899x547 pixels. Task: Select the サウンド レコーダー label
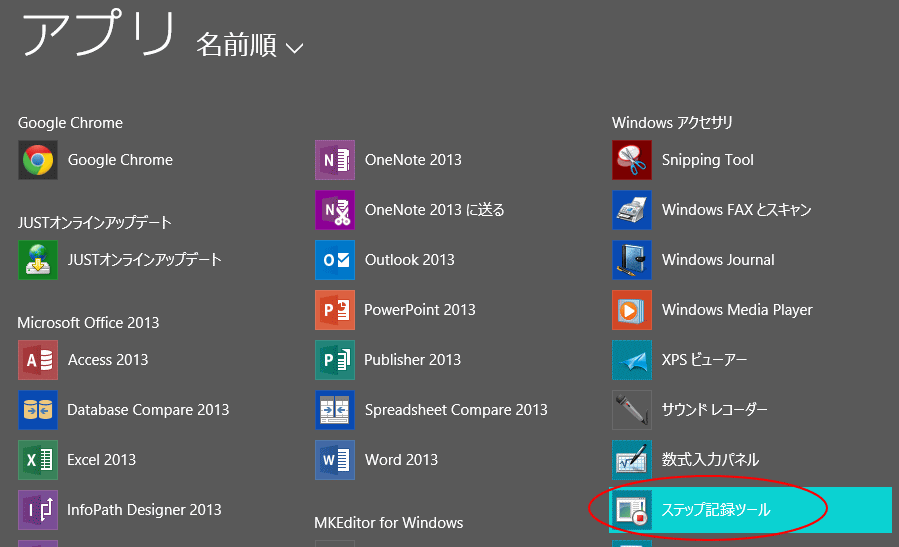[714, 410]
